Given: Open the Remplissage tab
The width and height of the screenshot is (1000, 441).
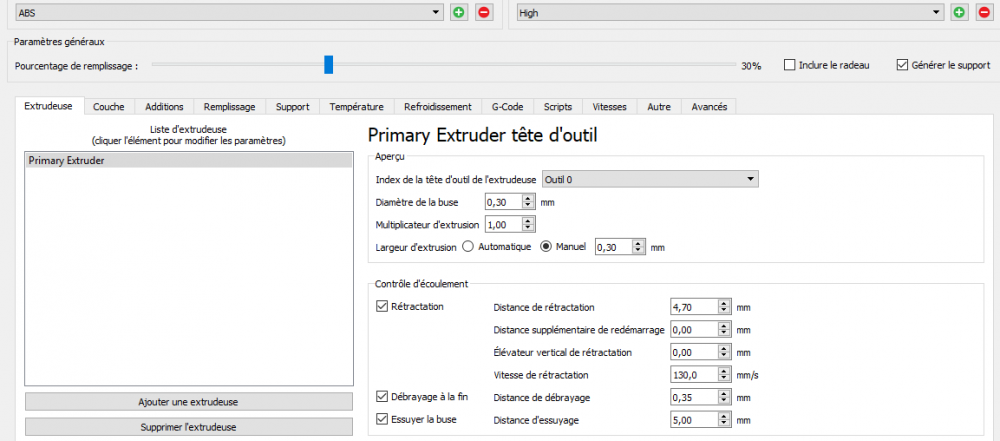Looking at the screenshot, I should point(230,107).
